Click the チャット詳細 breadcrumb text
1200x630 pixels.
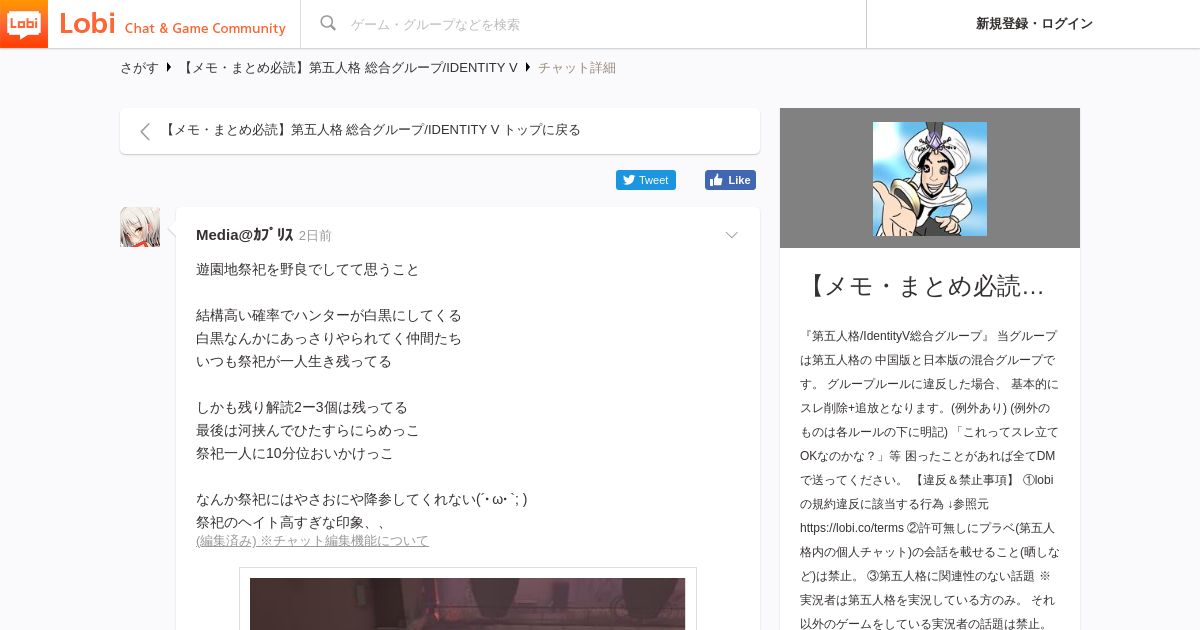[x=577, y=68]
